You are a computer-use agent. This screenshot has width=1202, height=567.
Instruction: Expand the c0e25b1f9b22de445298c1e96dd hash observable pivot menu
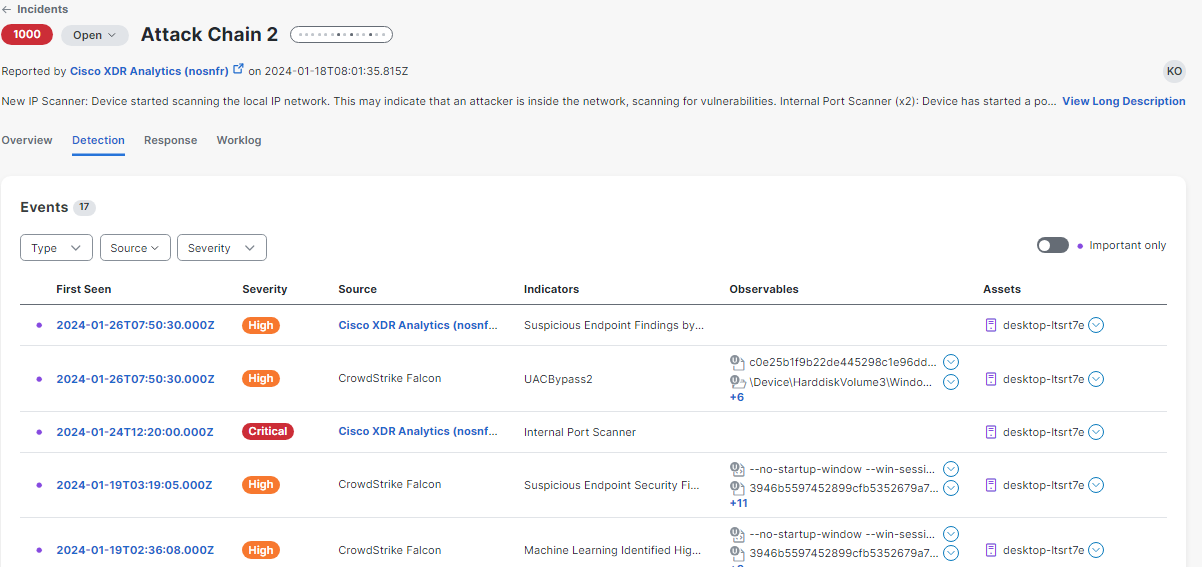click(951, 362)
